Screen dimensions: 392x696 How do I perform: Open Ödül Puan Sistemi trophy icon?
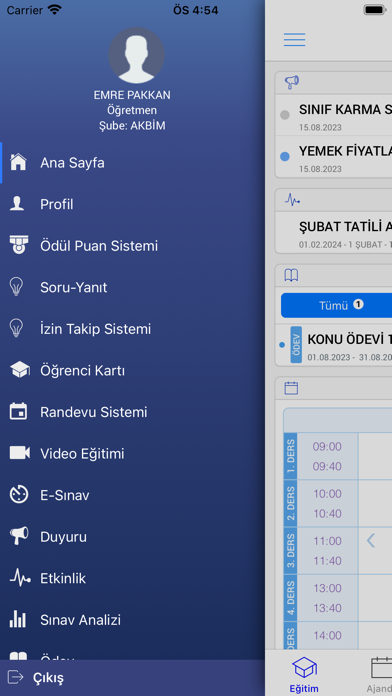(19, 245)
